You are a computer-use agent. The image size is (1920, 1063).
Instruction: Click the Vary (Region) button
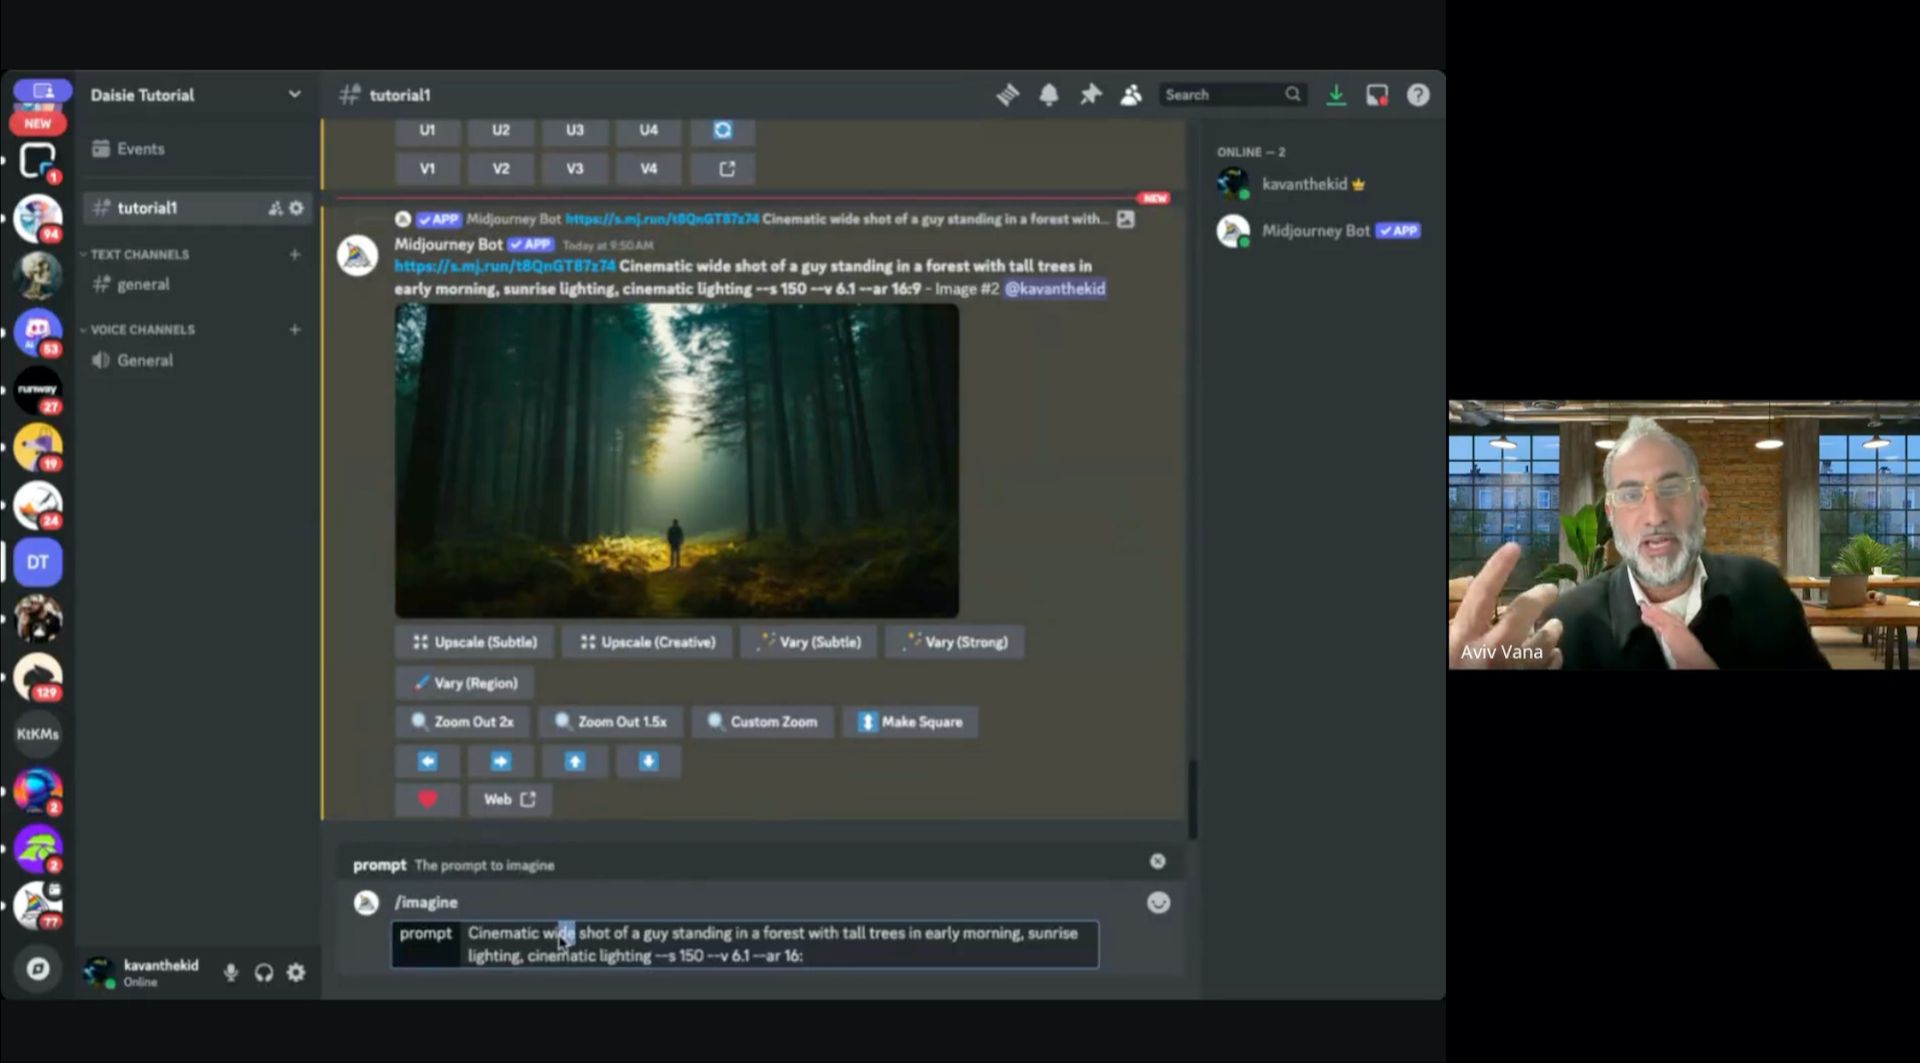[464, 683]
